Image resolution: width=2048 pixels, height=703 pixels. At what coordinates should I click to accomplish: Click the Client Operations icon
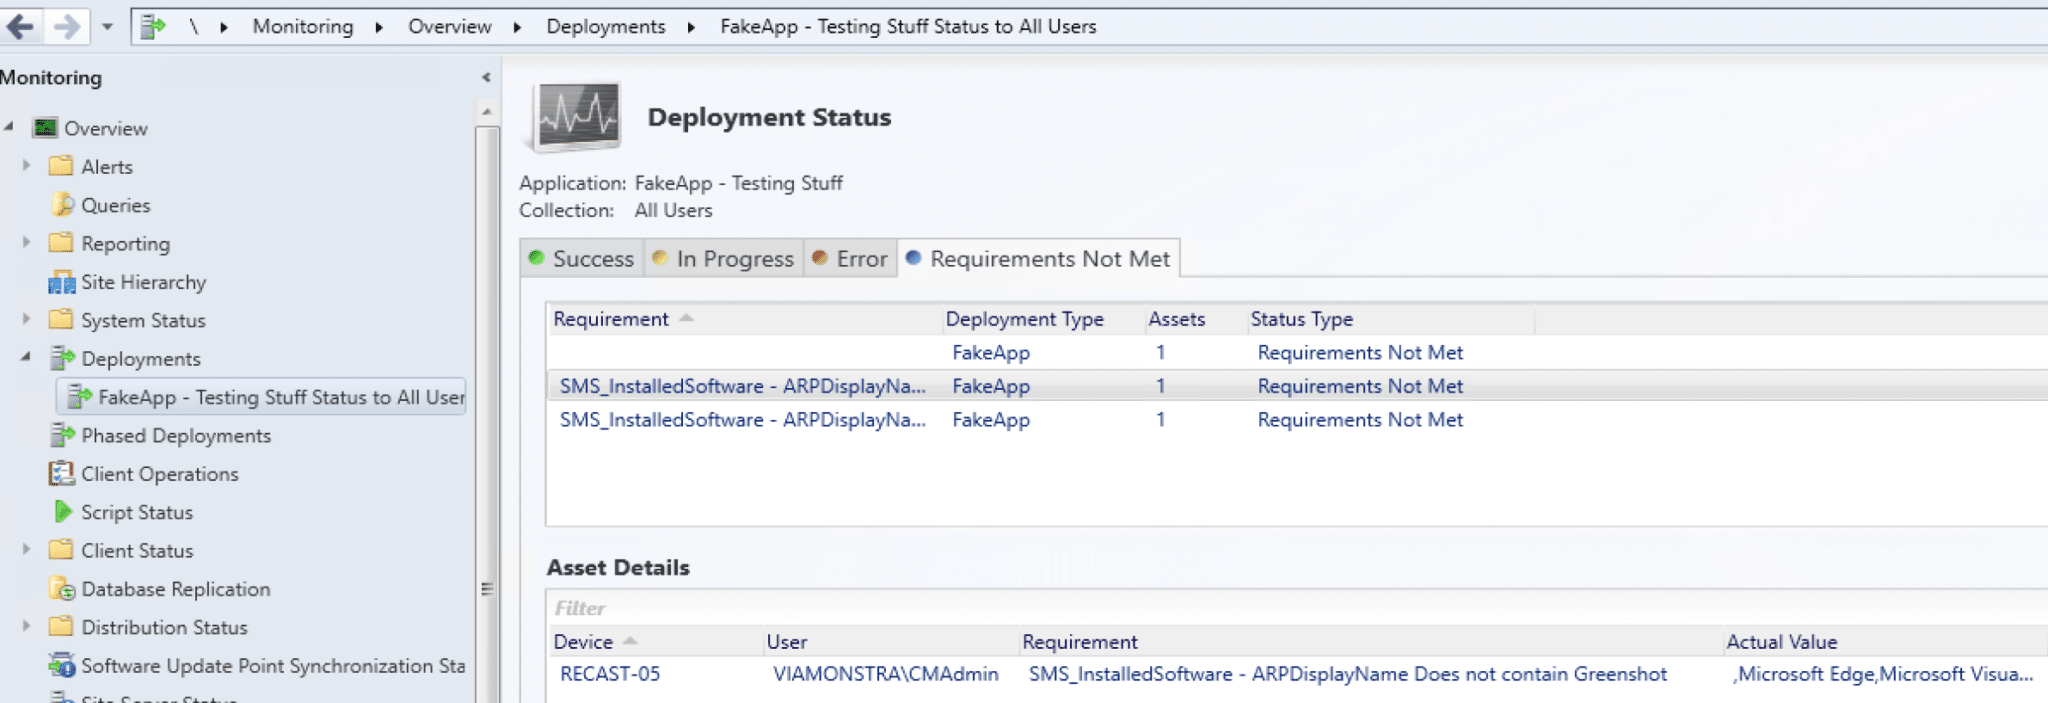(x=62, y=474)
